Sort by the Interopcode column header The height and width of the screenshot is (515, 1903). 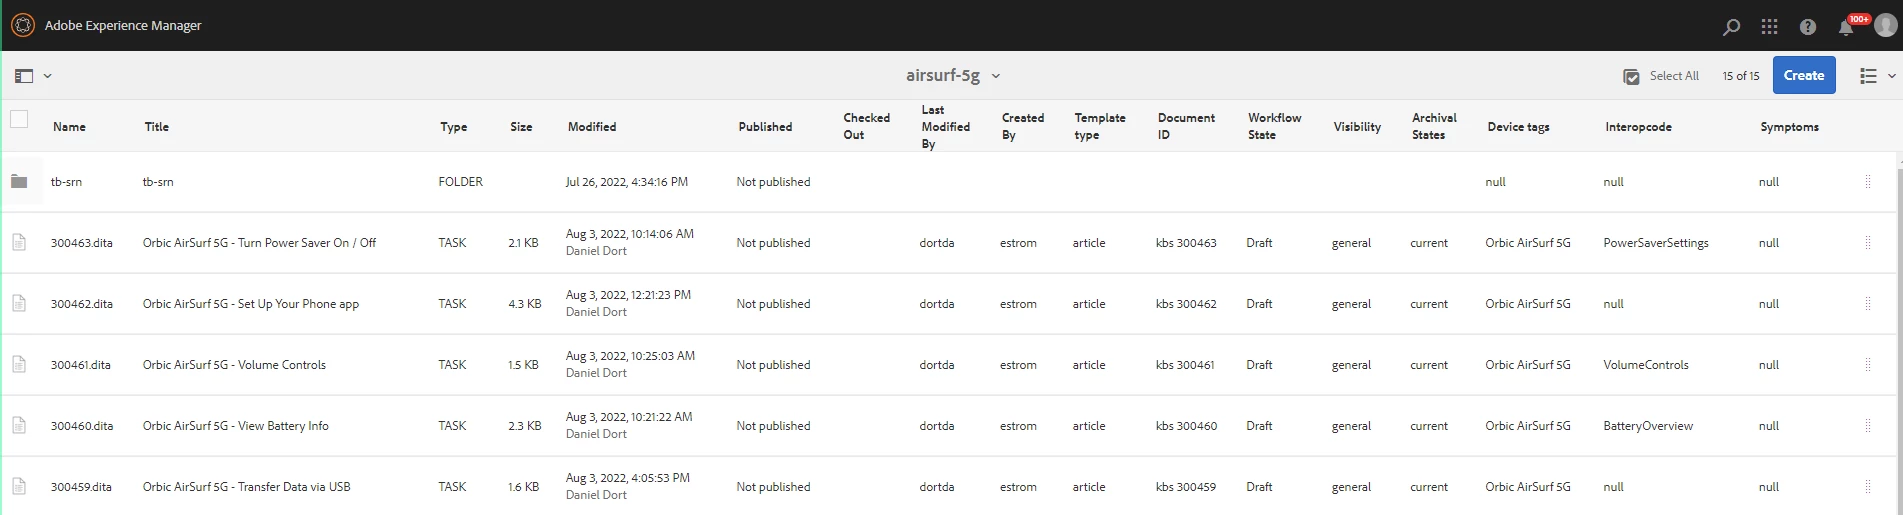(1638, 127)
